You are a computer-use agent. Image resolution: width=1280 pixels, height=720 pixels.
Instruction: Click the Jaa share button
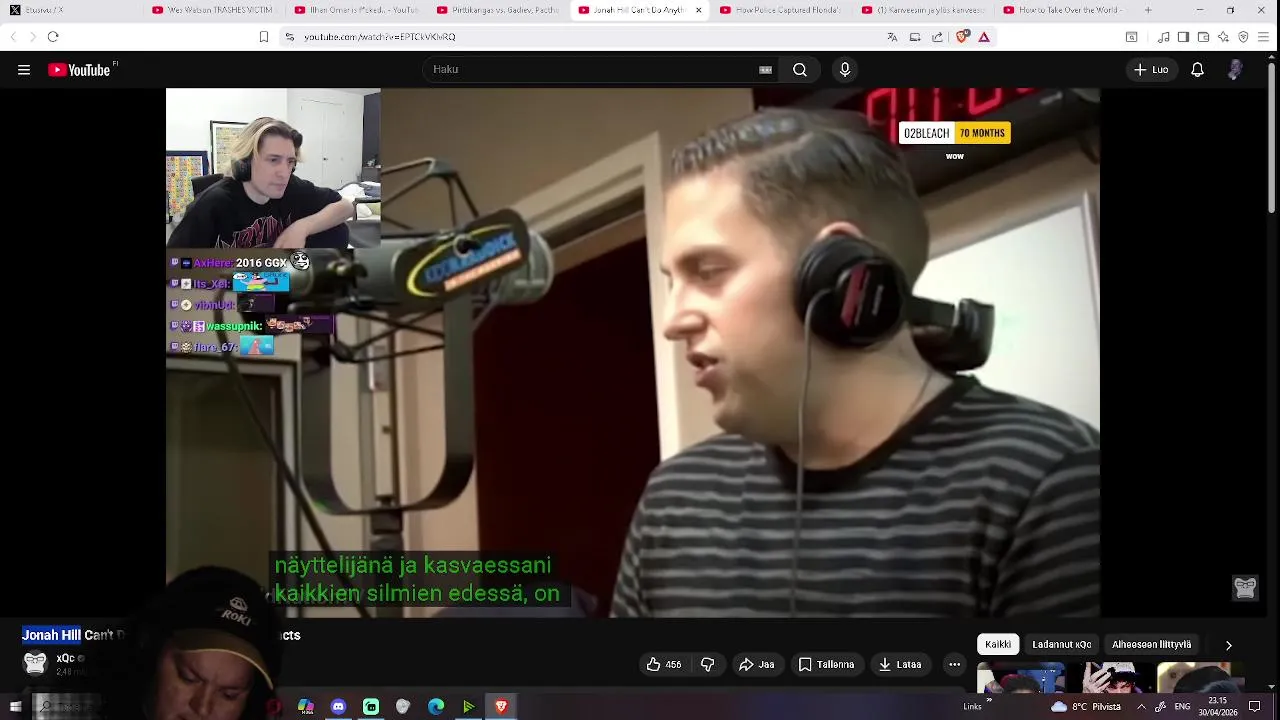757,664
